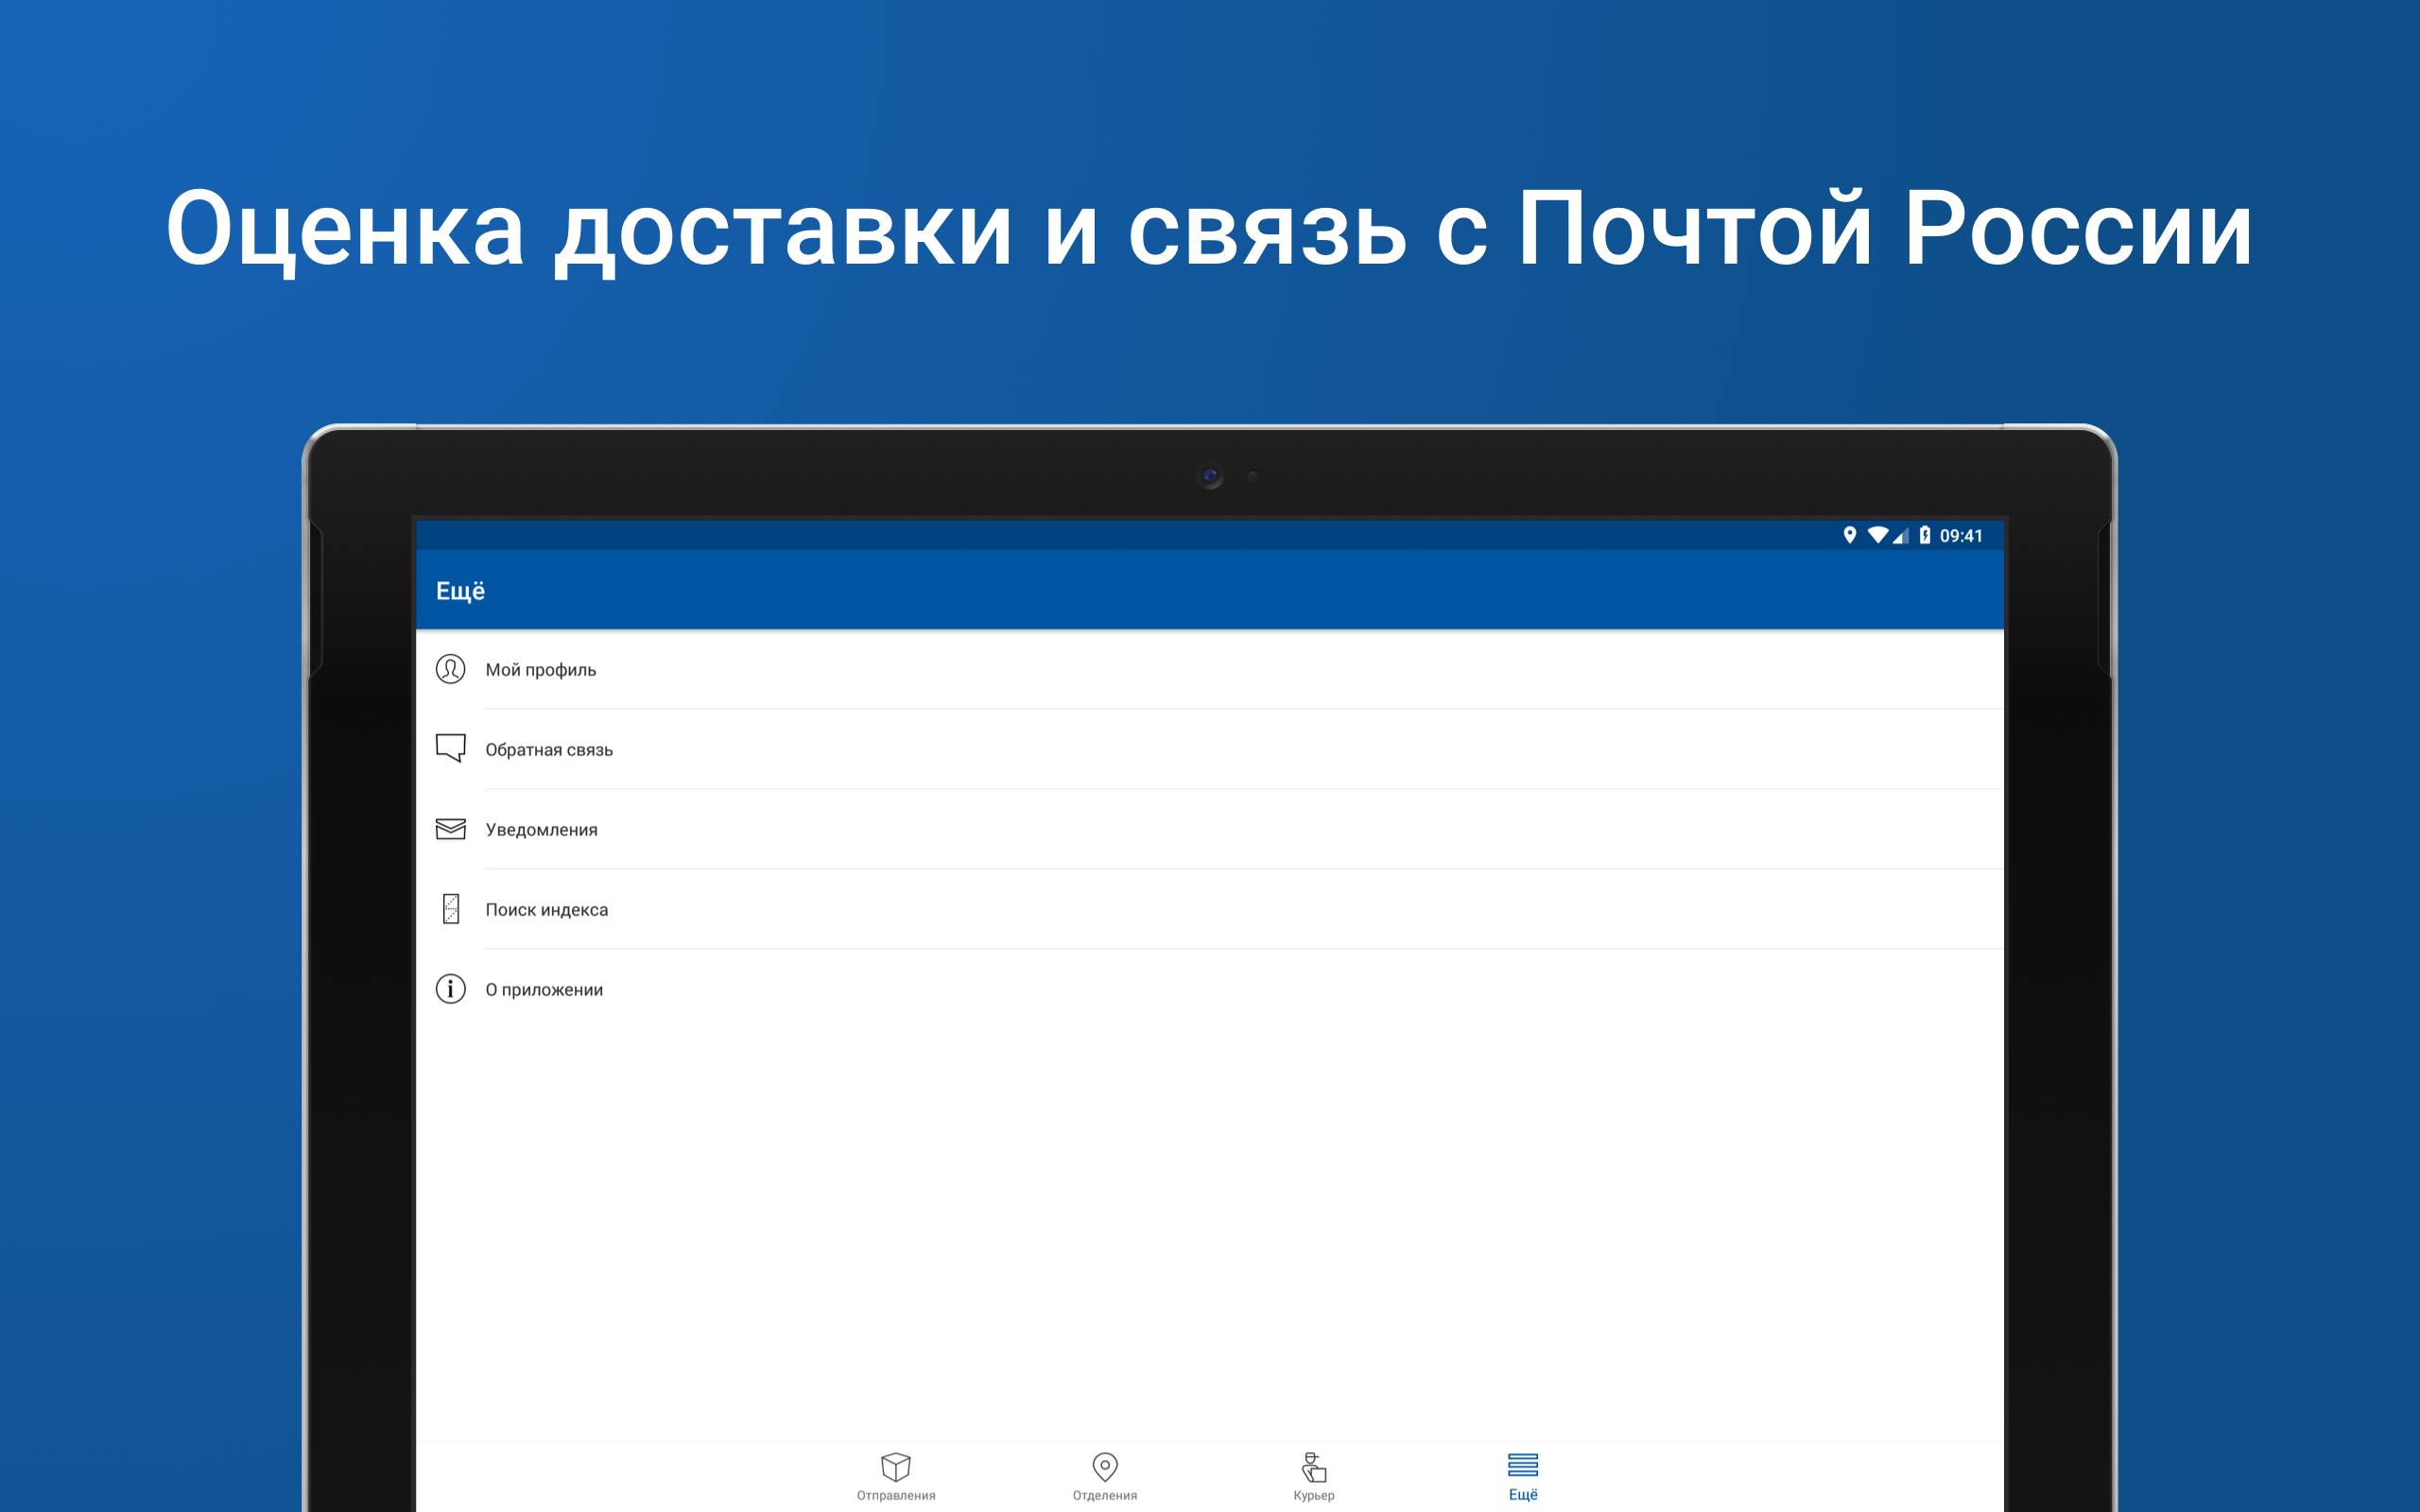This screenshot has width=2420, height=1512.
Task: Tap the Поиск индекса postal code icon
Action: pos(451,909)
